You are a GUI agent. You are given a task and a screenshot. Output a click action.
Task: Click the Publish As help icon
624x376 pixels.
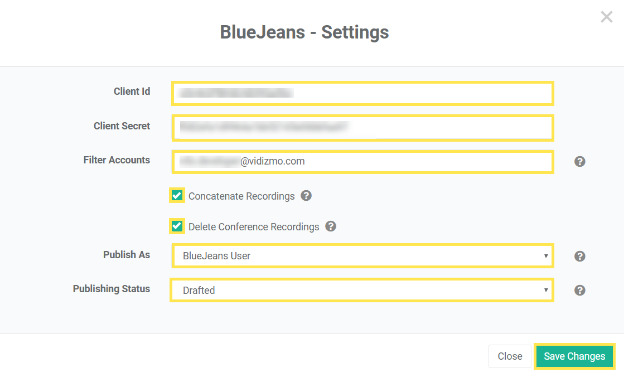tap(579, 256)
